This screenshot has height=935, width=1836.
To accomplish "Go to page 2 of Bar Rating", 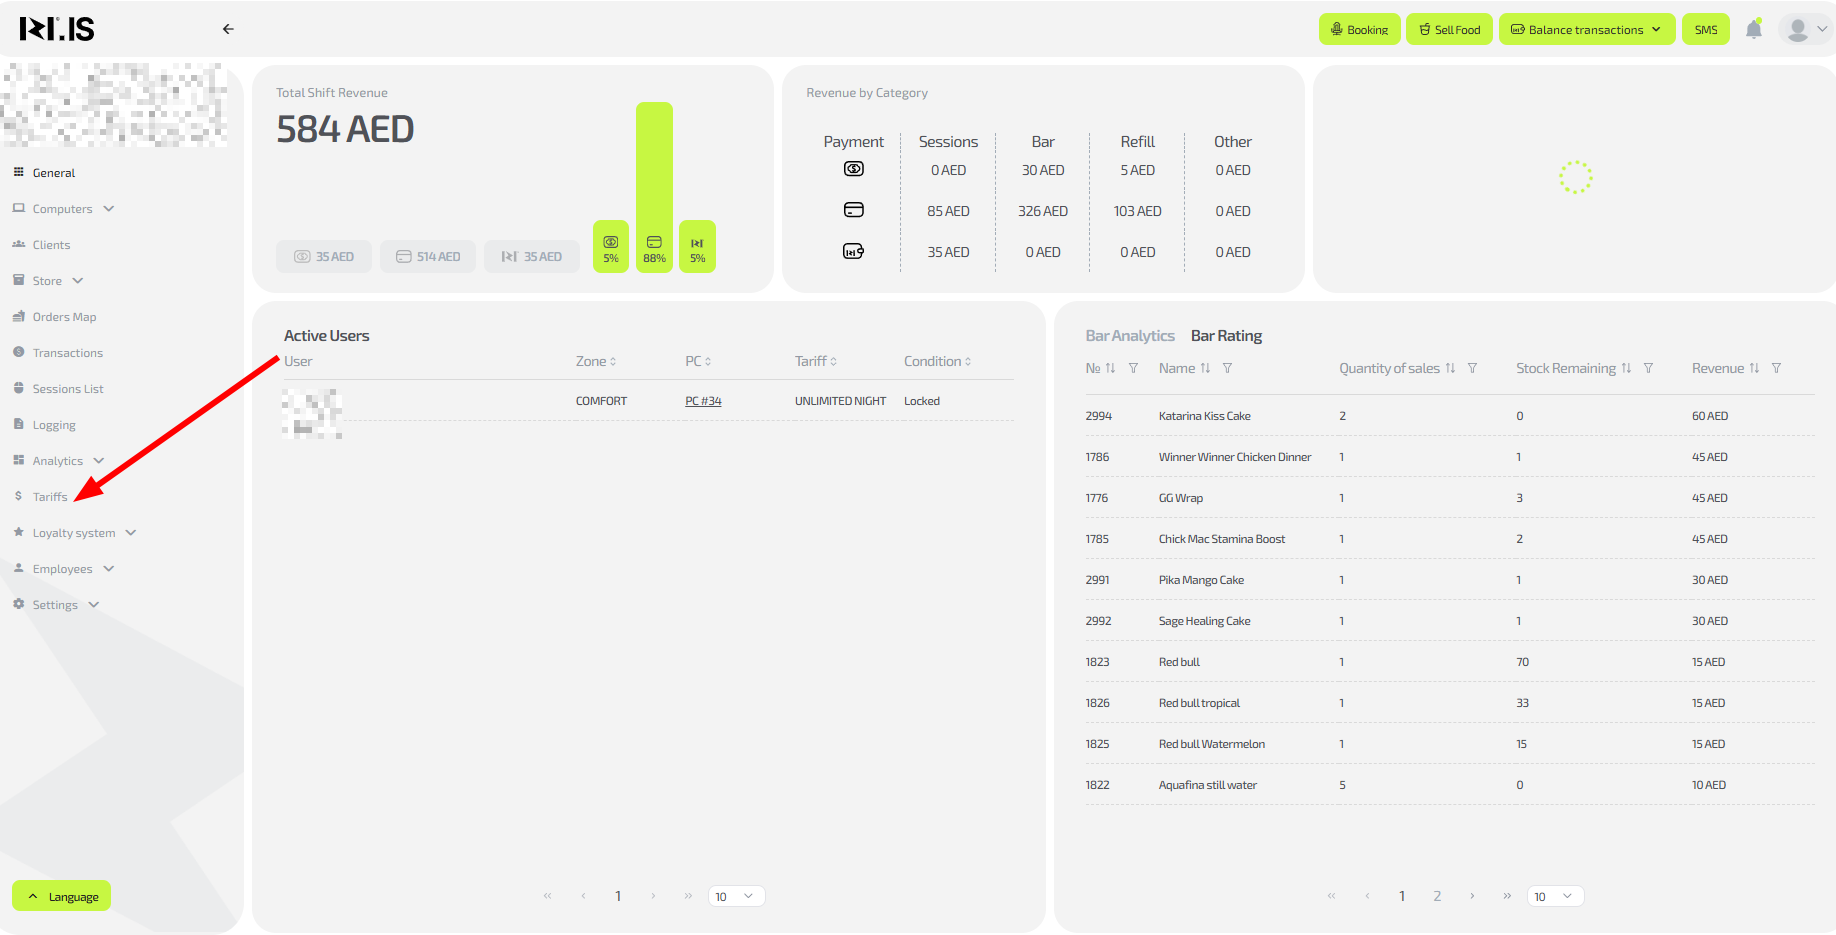I will click(1437, 897).
